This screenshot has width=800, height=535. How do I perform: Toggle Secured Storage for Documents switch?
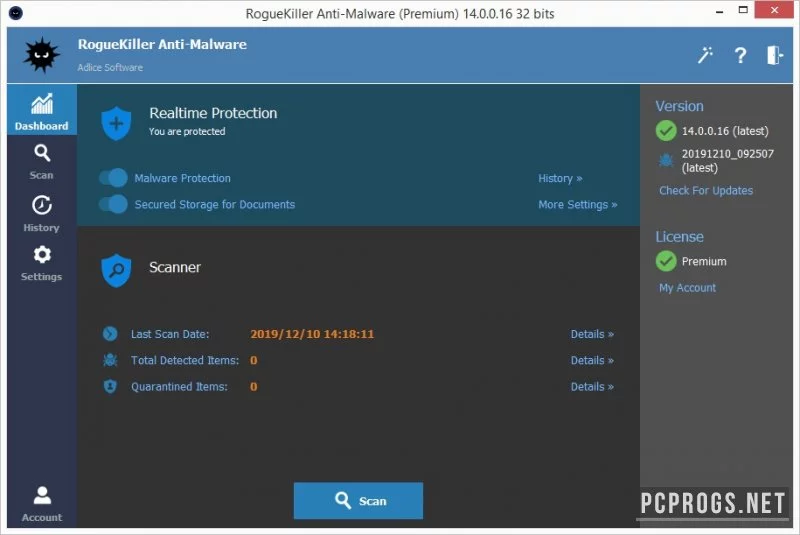coord(113,204)
